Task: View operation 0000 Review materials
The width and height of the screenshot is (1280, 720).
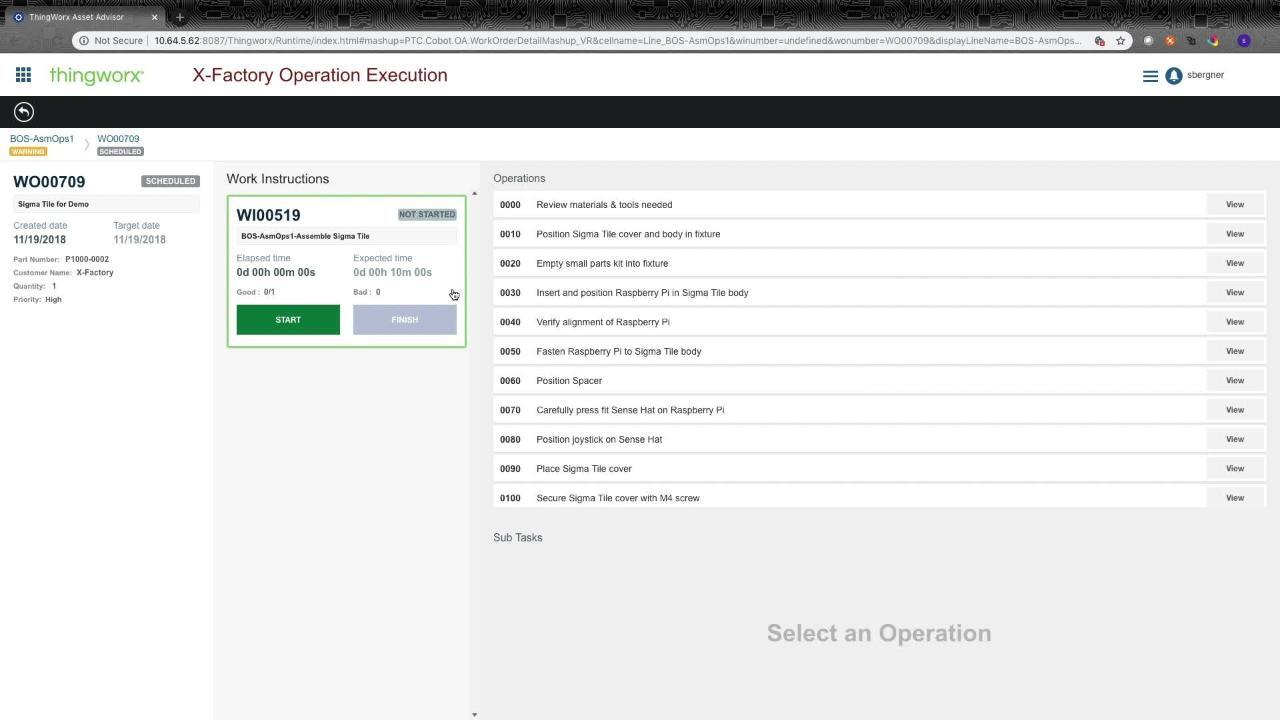Action: [1235, 205]
